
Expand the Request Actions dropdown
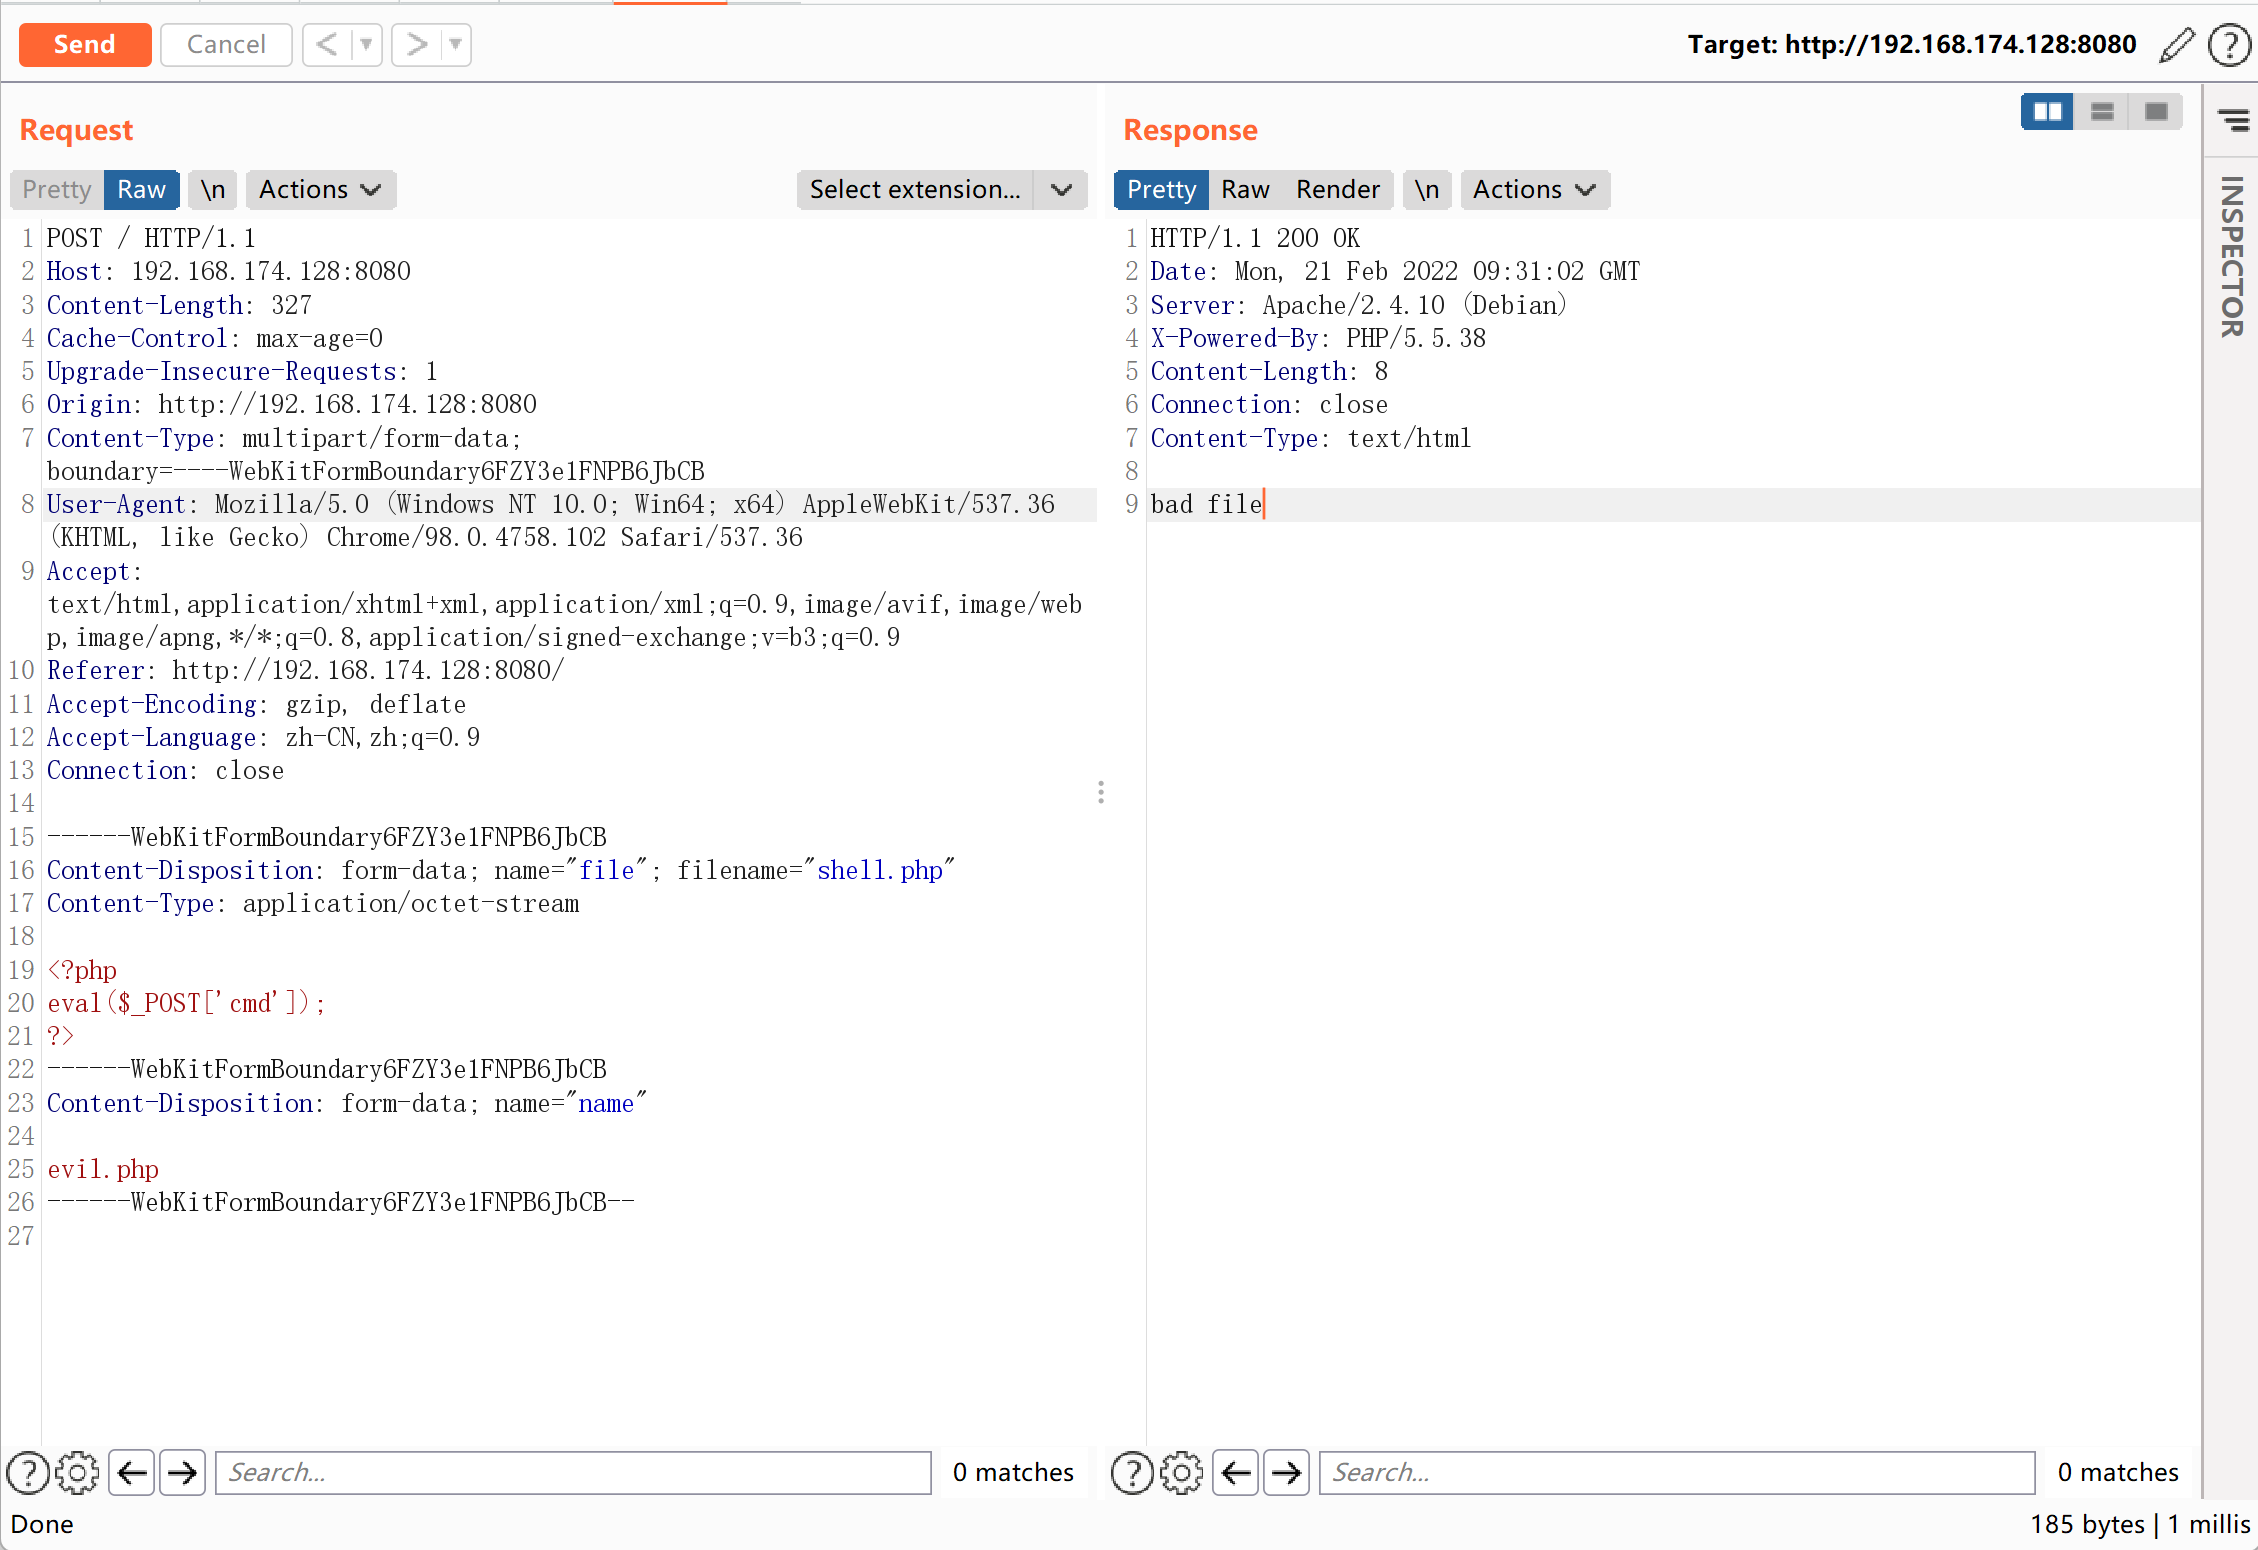click(320, 190)
